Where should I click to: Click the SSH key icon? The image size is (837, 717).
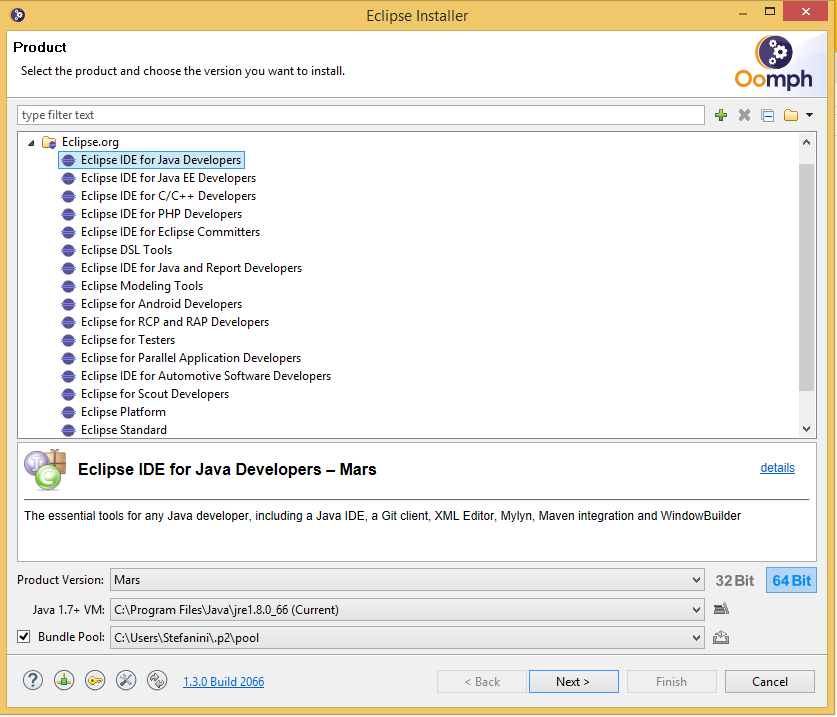95,681
